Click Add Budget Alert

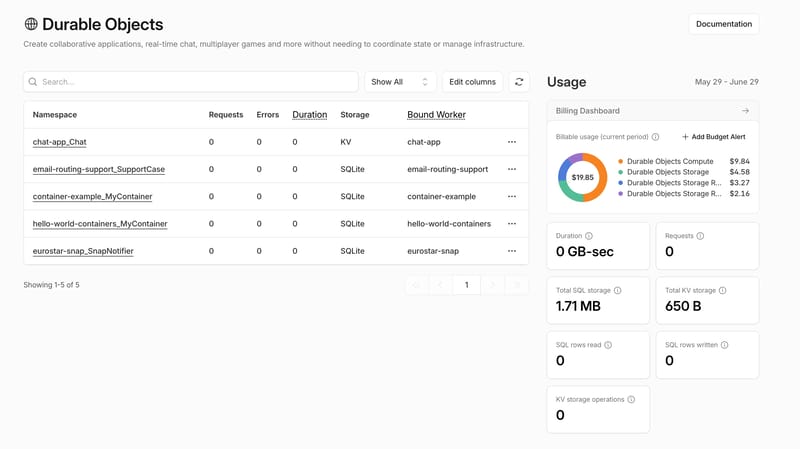pyautogui.click(x=714, y=137)
